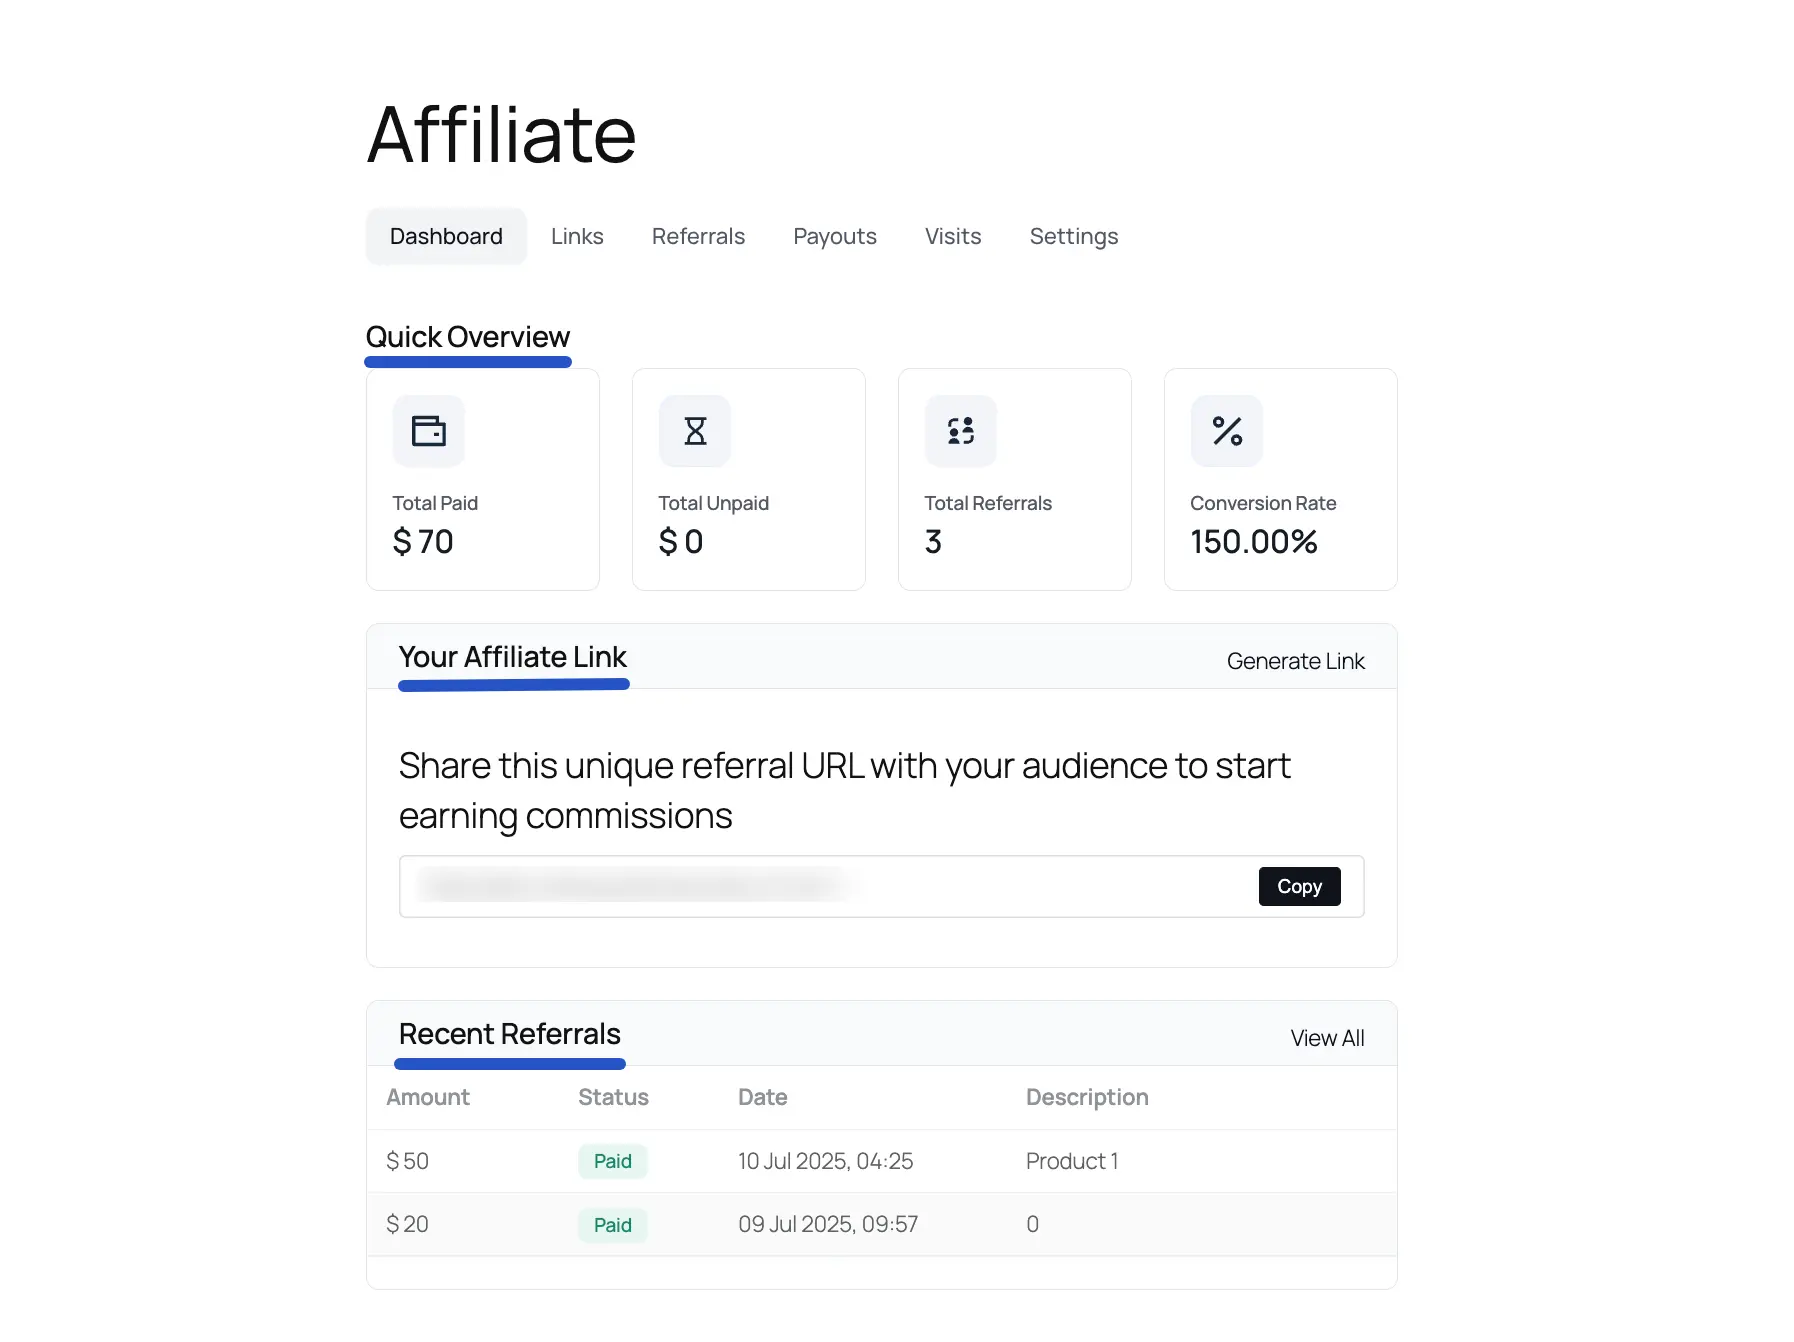Click the Paid badge on the $20 referral
1794x1342 pixels.
tap(612, 1224)
